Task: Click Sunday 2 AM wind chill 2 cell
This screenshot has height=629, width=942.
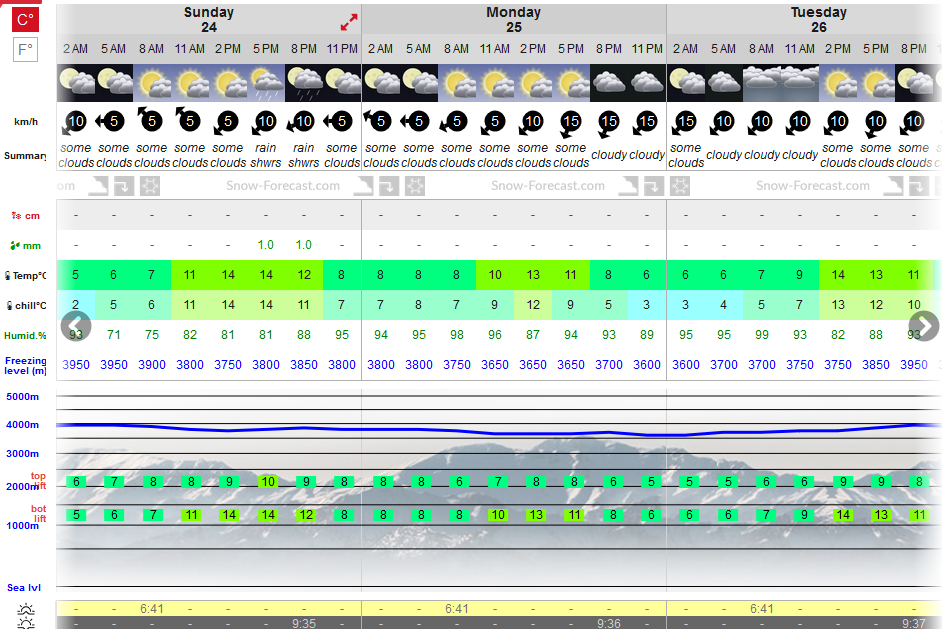Action: 76,305
